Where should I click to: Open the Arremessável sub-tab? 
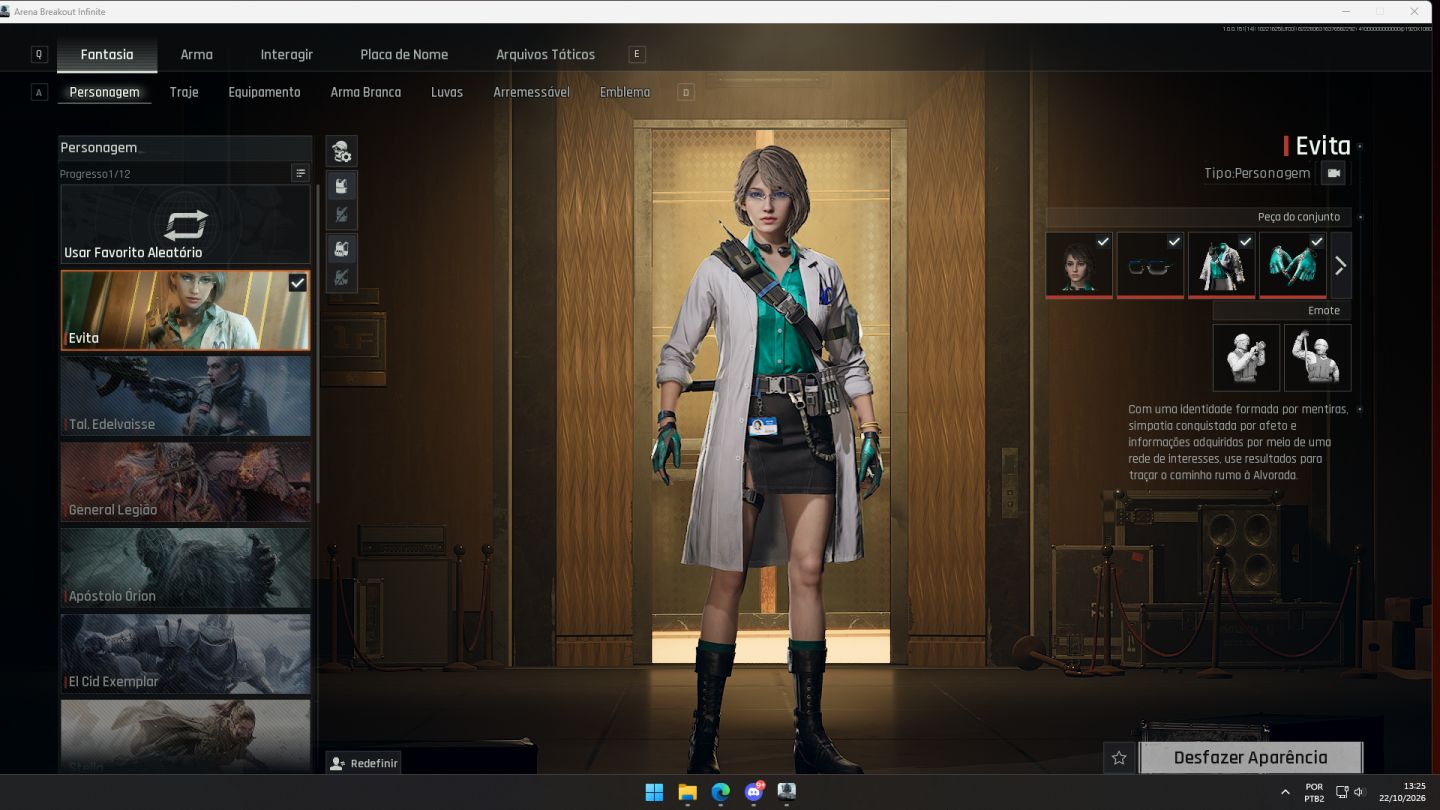pyautogui.click(x=532, y=92)
